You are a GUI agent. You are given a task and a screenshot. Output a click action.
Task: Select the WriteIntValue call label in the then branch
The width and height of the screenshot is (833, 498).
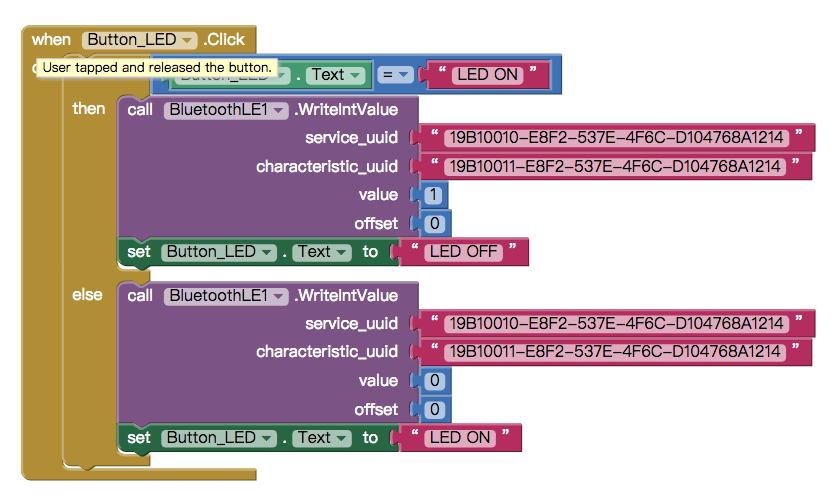346,110
